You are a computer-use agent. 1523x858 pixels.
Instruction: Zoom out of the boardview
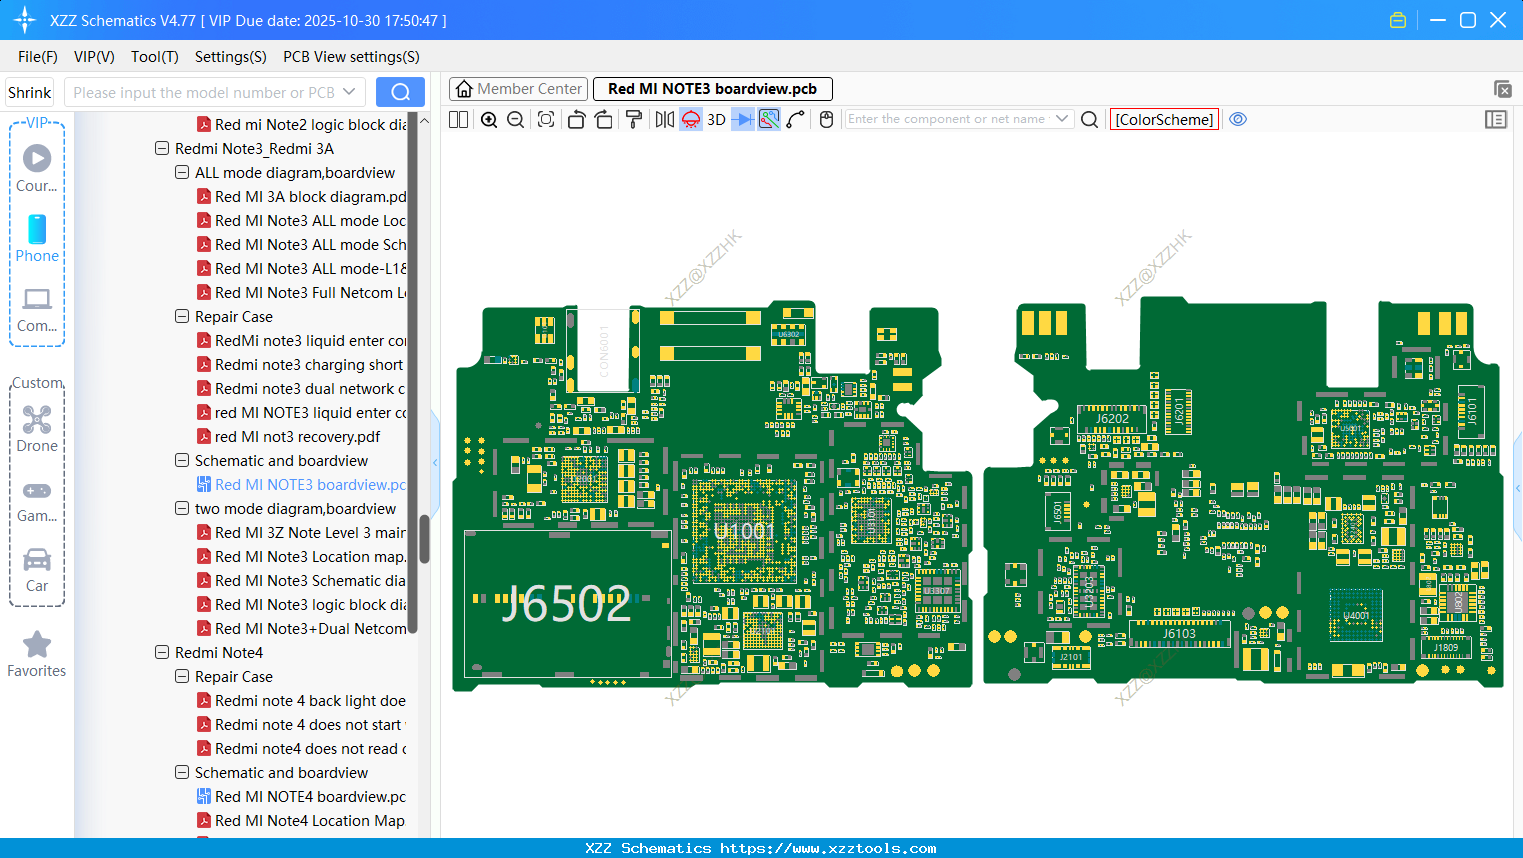click(516, 119)
